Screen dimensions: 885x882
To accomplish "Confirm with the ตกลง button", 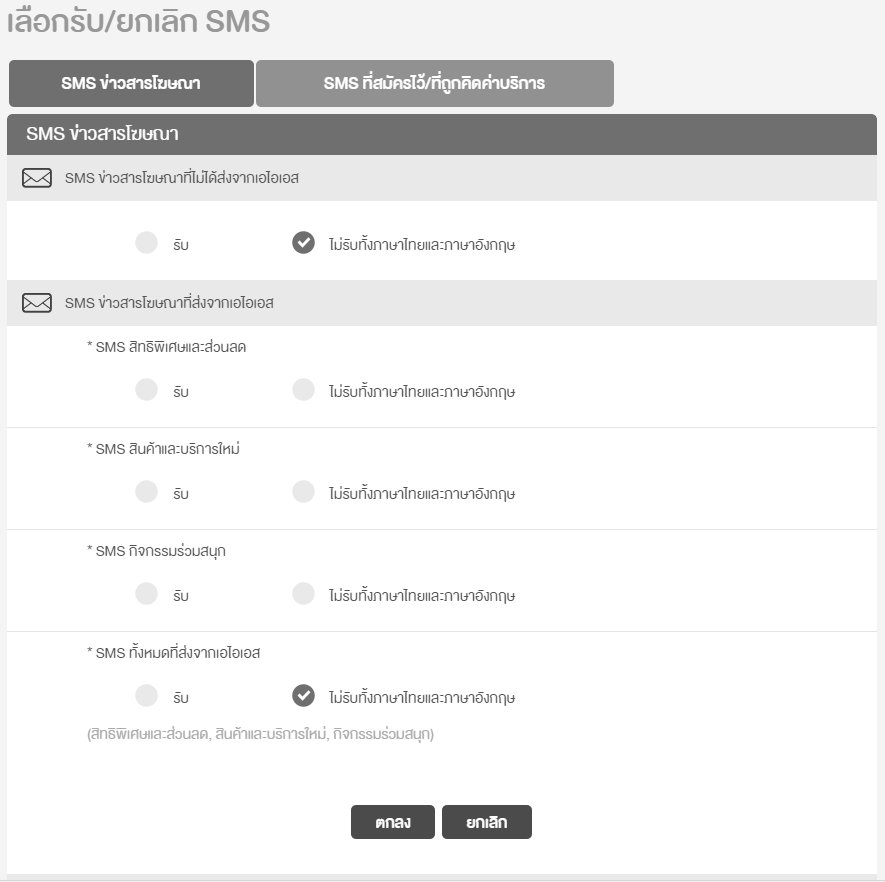I will coord(393,822).
